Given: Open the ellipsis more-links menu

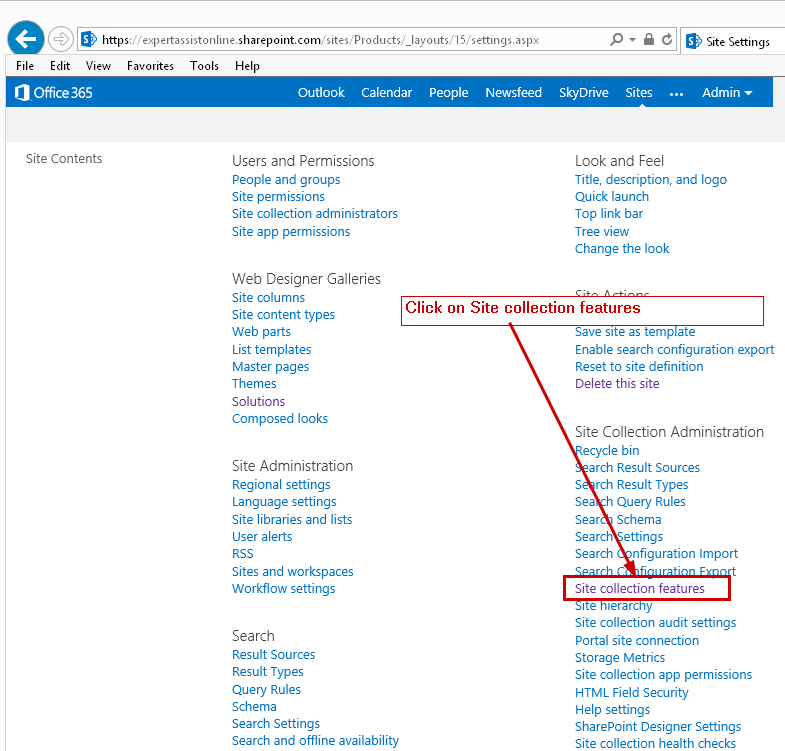Looking at the screenshot, I should 677,93.
